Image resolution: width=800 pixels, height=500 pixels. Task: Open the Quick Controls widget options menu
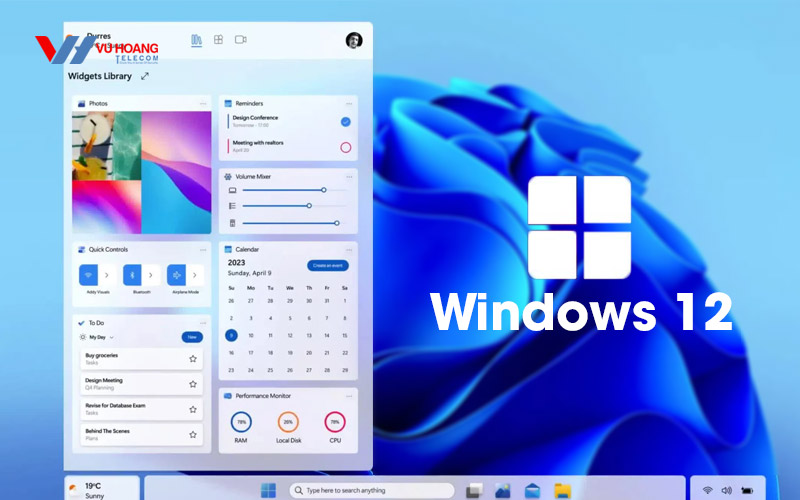pos(203,250)
